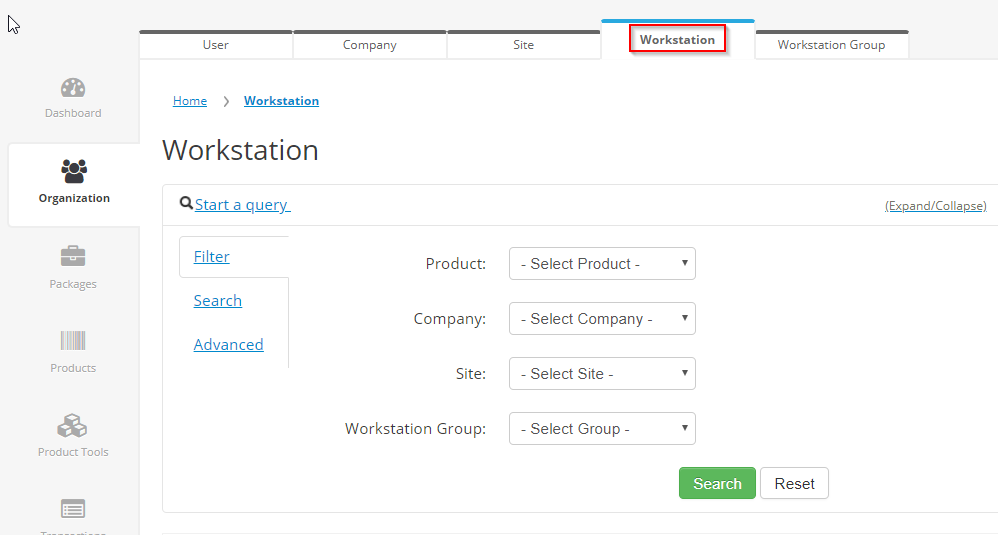Viewport: 998px width, 535px height.
Task: Switch to the Company tab
Action: tap(370, 45)
